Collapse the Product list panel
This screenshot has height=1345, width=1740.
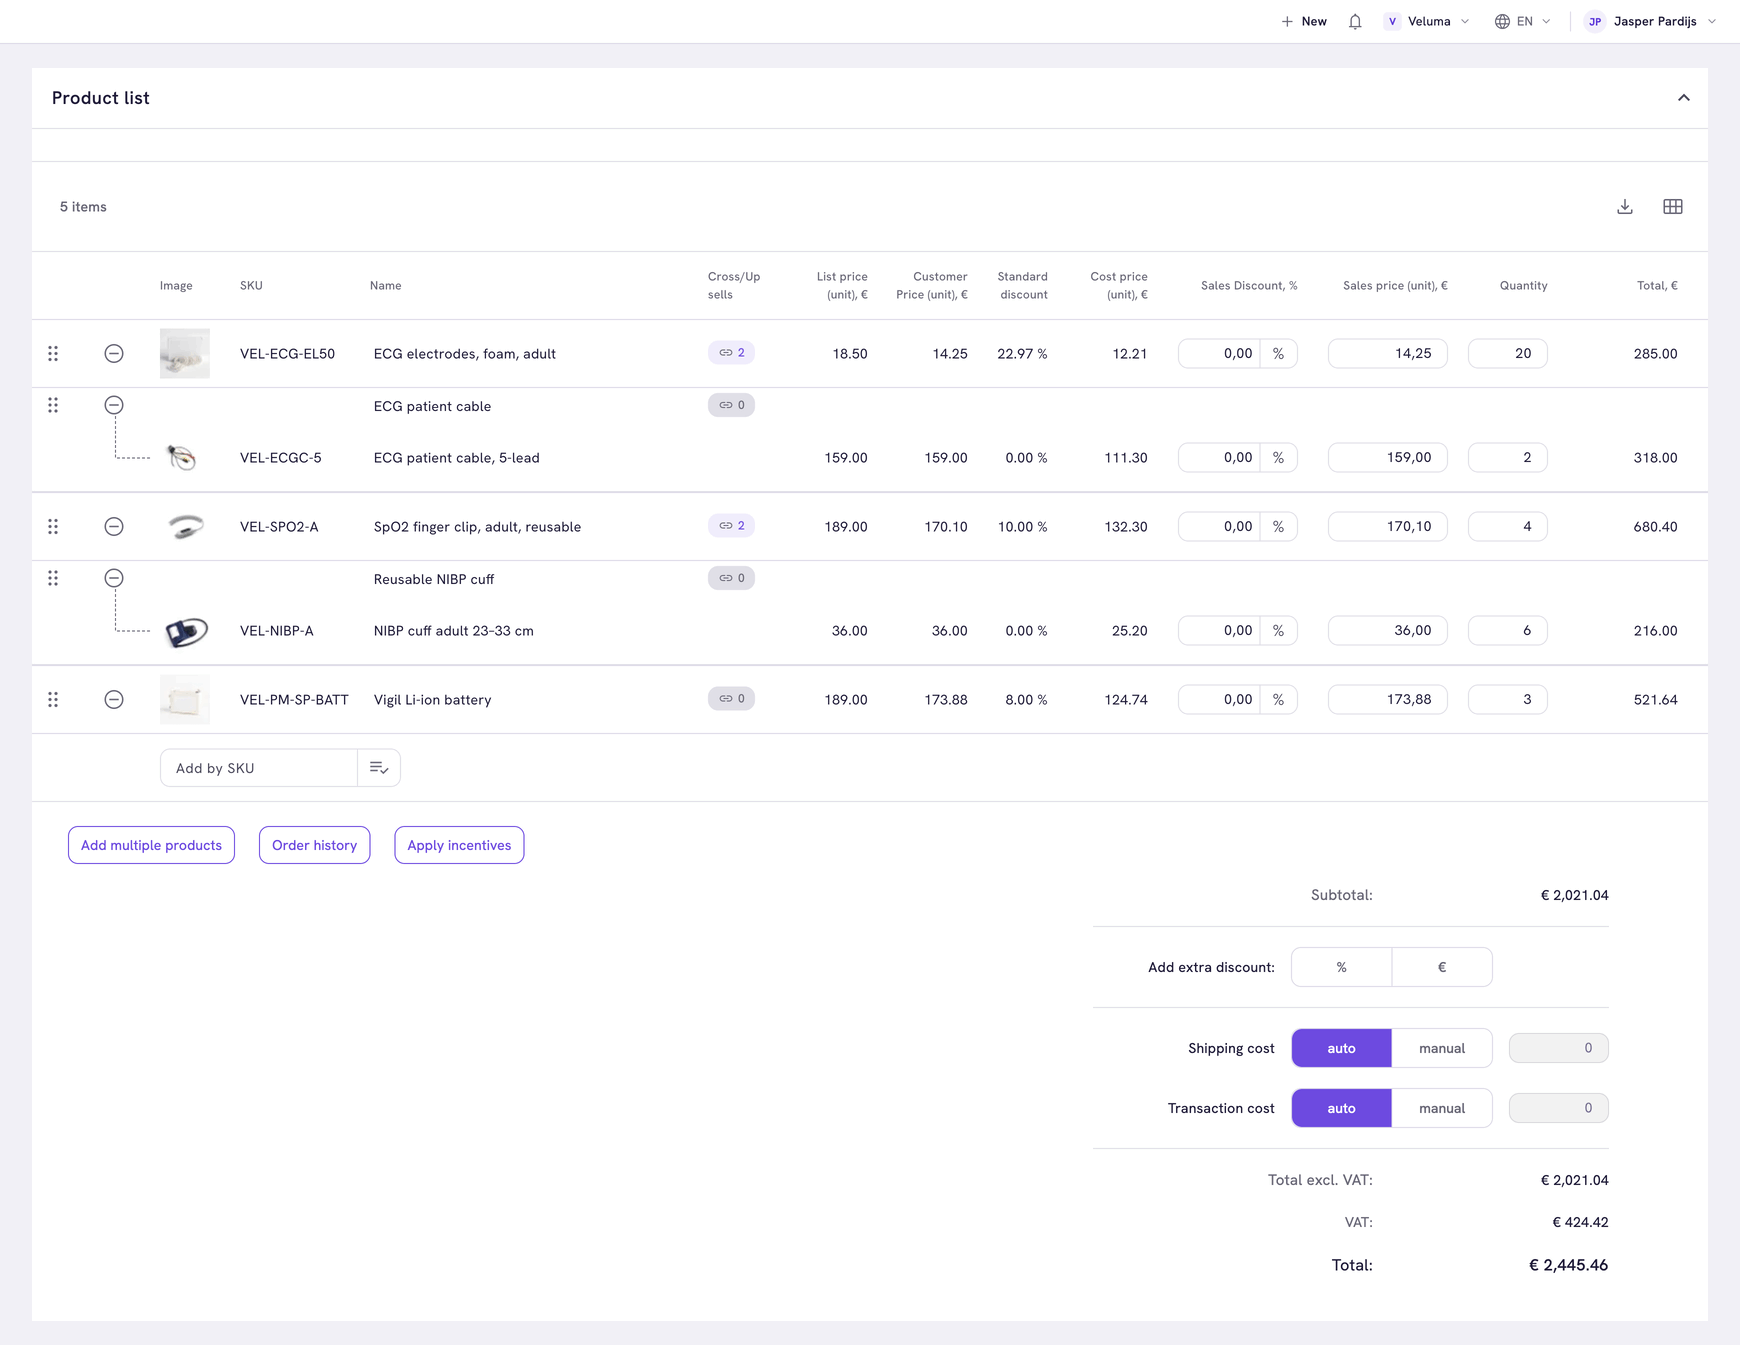[1684, 98]
